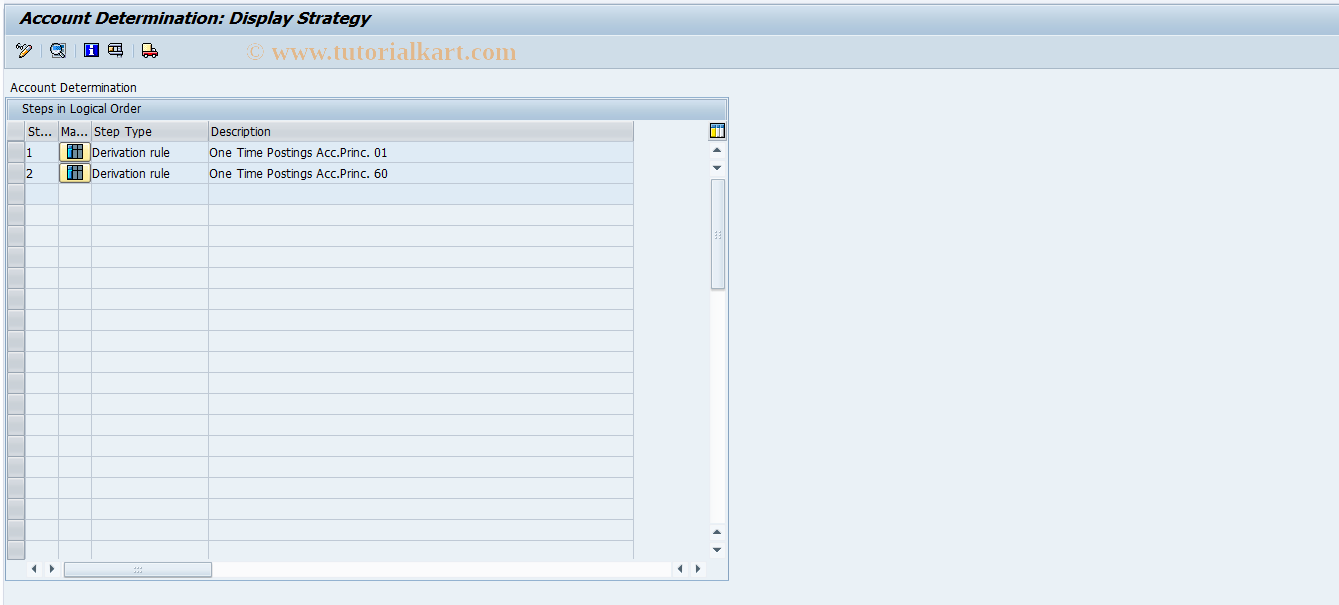Click vertical scrollbar bottom up arrow
Image resolution: width=1339 pixels, height=605 pixels.
[x=717, y=532]
